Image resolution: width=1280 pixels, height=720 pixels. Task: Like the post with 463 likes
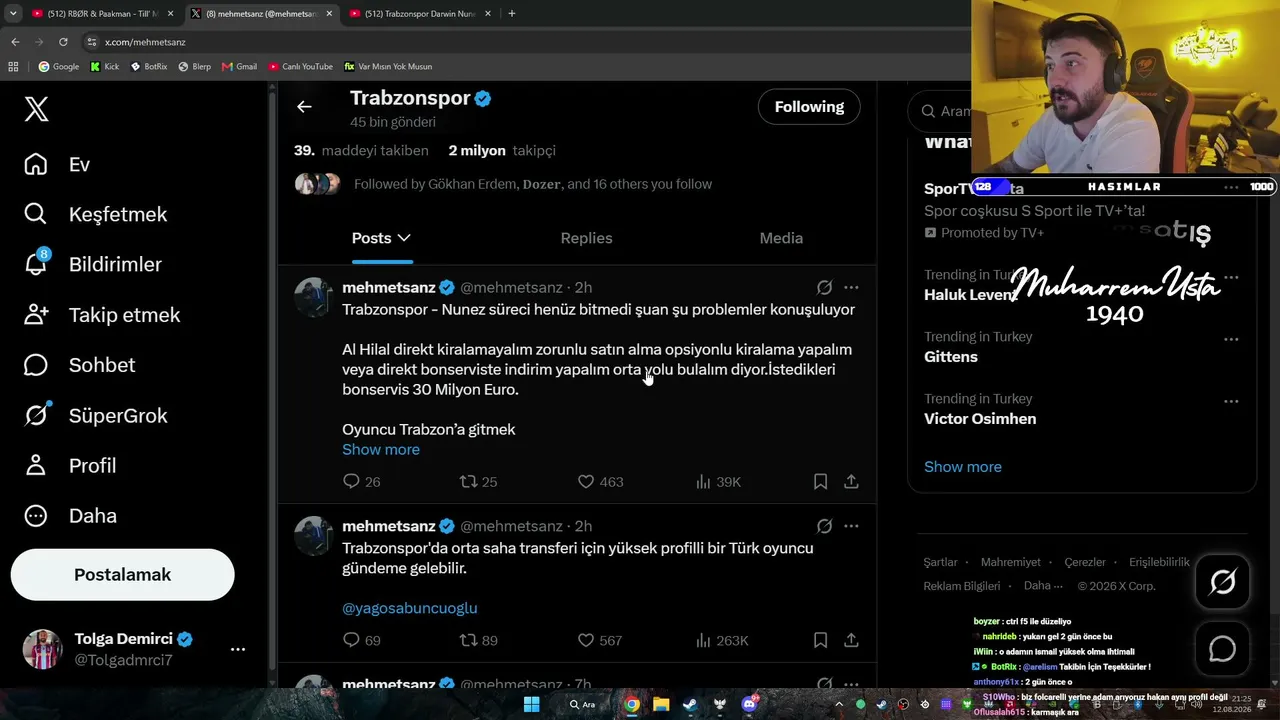click(600, 482)
